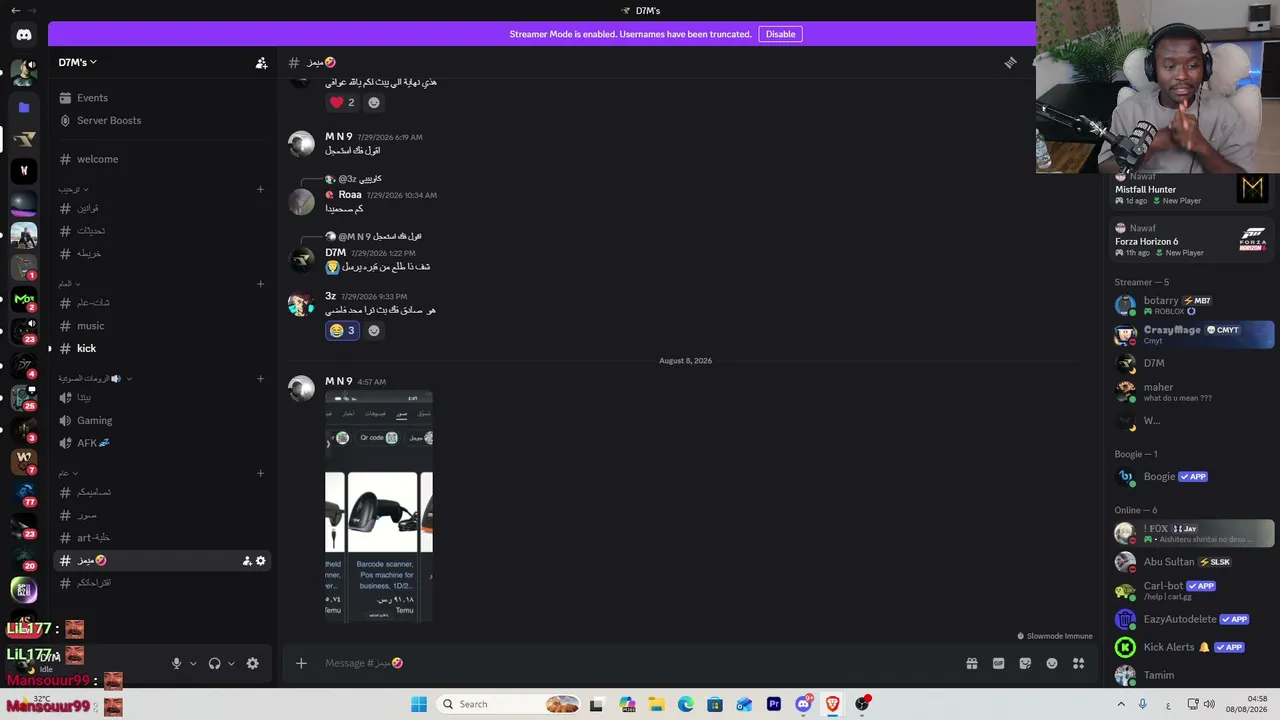Collapse the الرومات الصوتية voice category
The width and height of the screenshot is (1280, 720).
click(95, 379)
